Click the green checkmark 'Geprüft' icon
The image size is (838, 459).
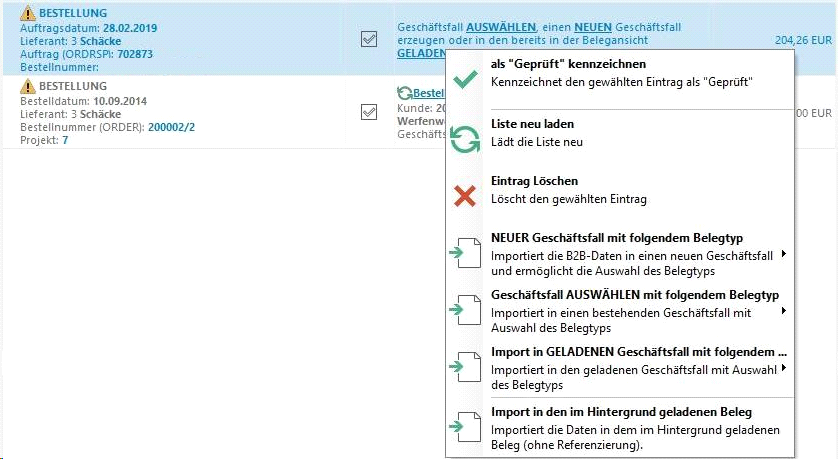[465, 80]
